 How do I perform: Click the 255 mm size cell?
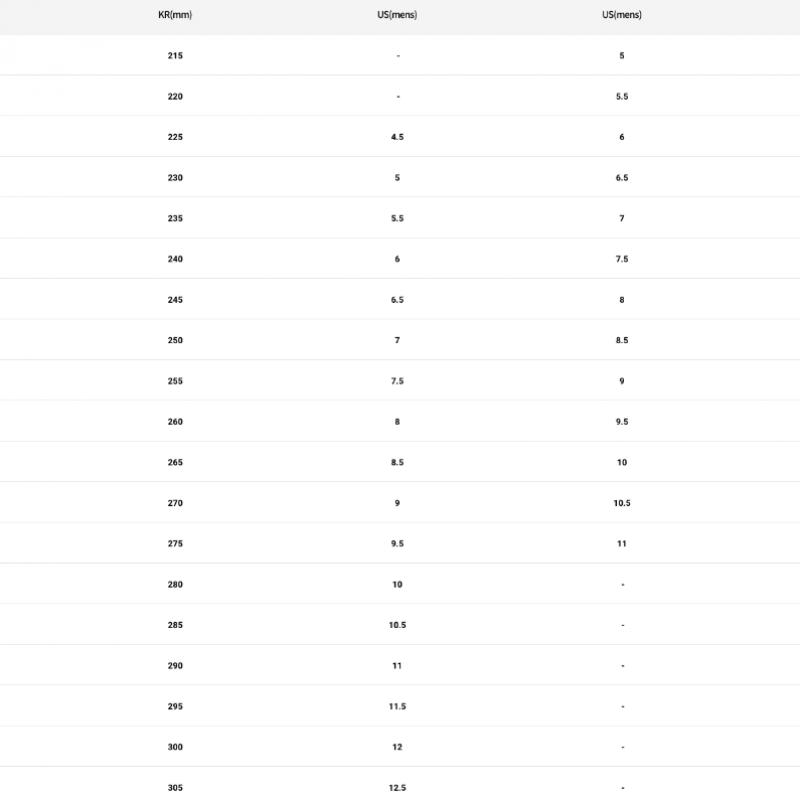click(175, 381)
